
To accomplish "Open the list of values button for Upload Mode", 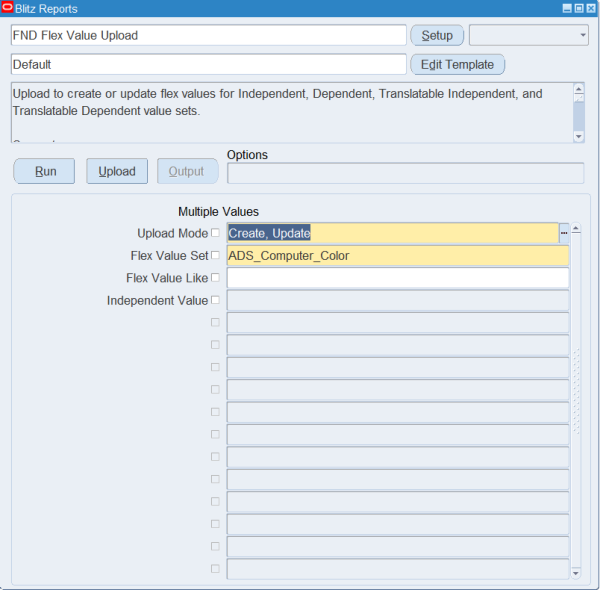I will [564, 233].
